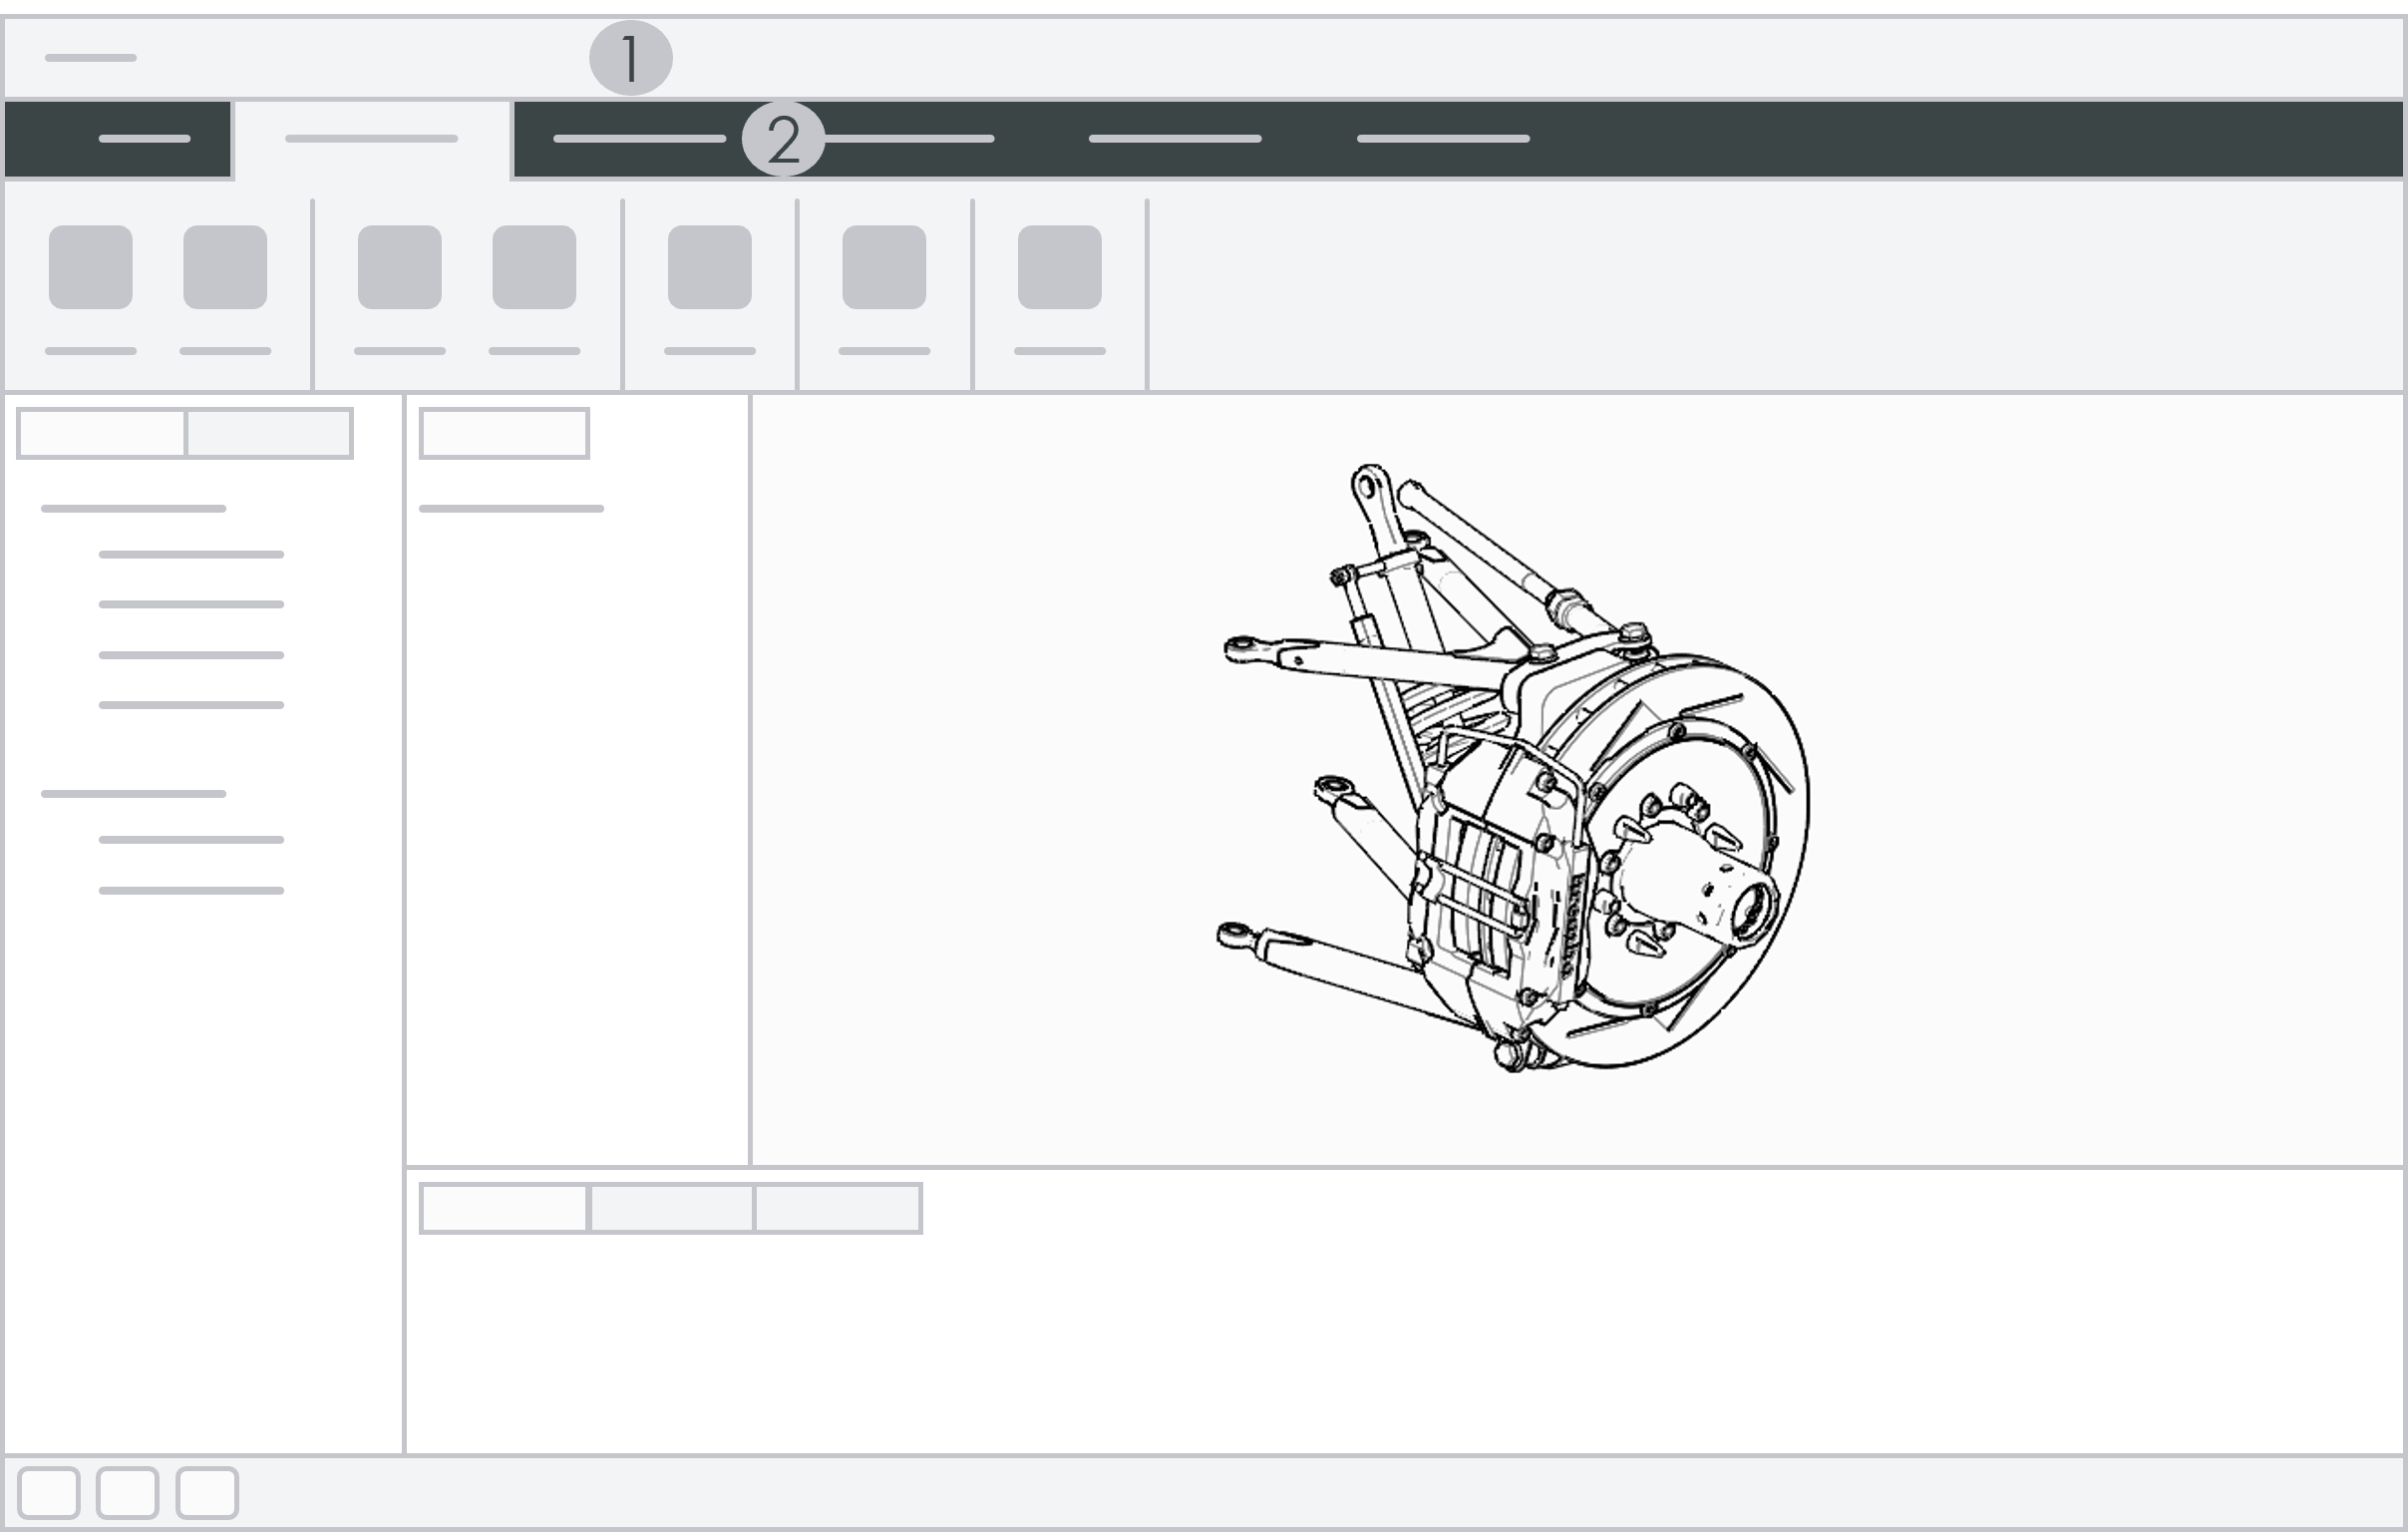This screenshot has height=1532, width=2408.
Task: Click the second icon in the second ribbon group
Action: point(534,267)
